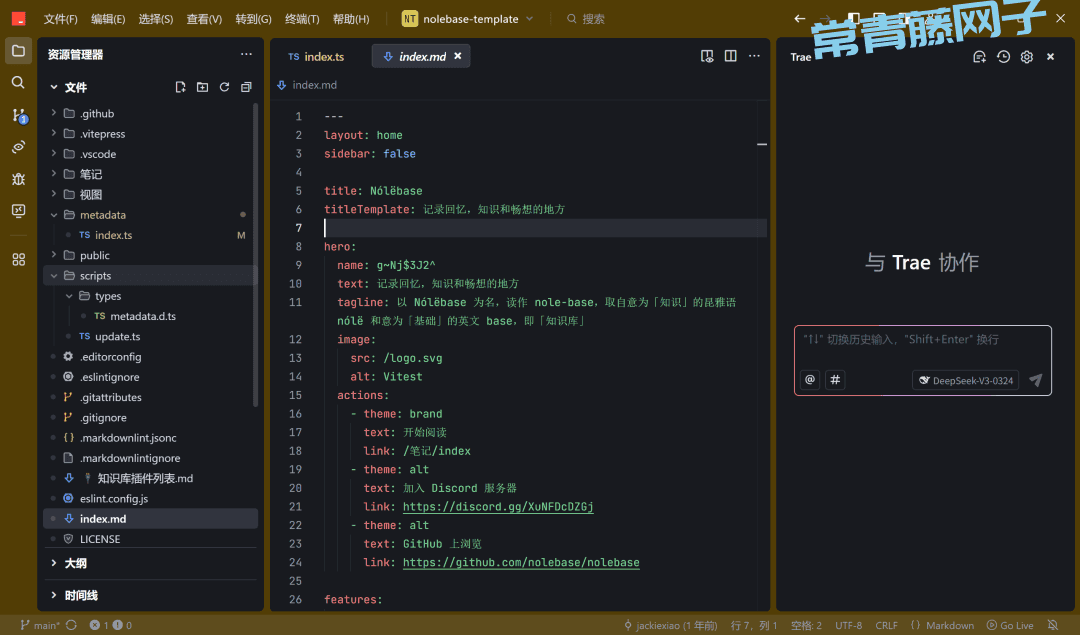Open update.ts in the file tree

tap(117, 336)
